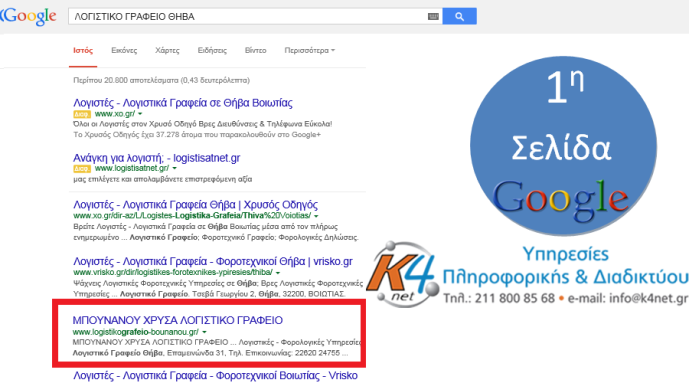The width and height of the screenshot is (689, 383).
Task: Click the K4 net logo
Action: 402,274
